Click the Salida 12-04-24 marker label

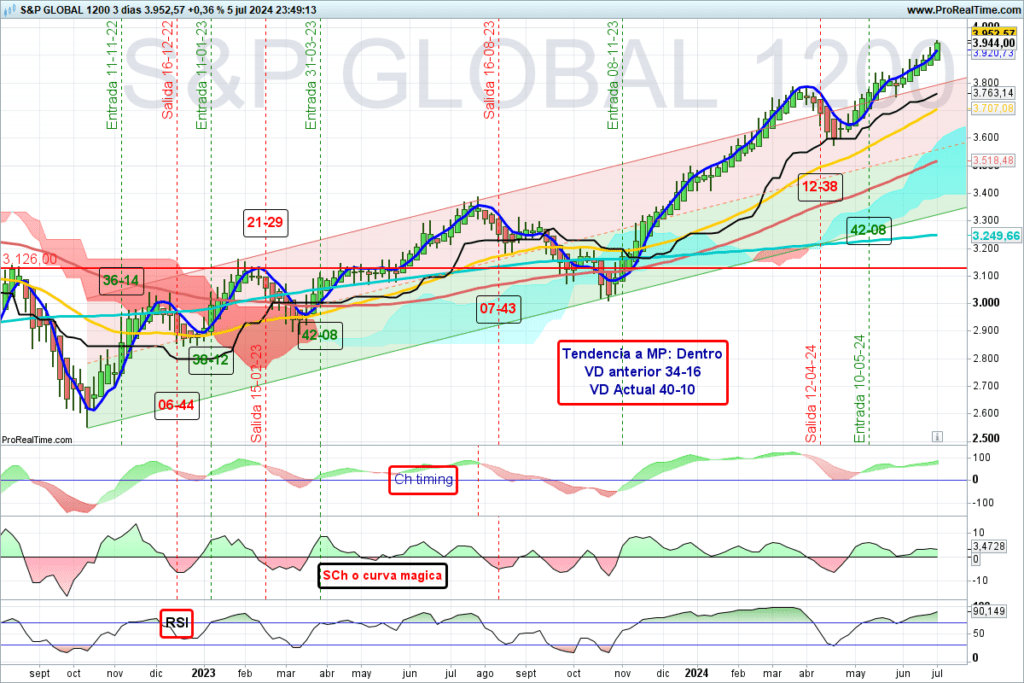coord(811,394)
